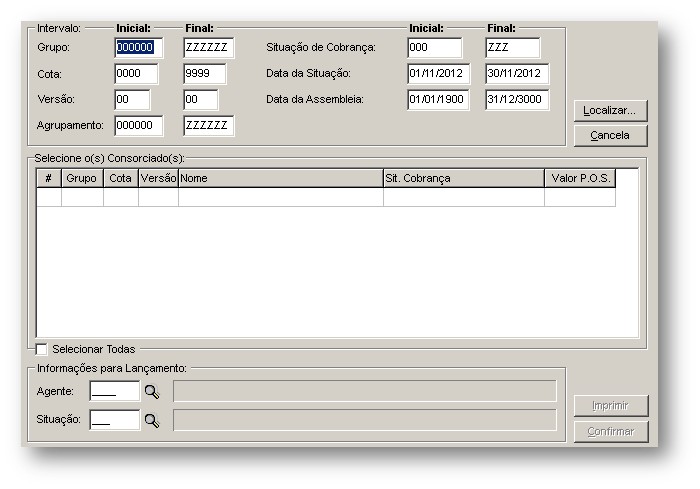This screenshot has width=700, height=489.
Task: Select Data da Situação initial date 01/11/2012
Action: (438, 74)
